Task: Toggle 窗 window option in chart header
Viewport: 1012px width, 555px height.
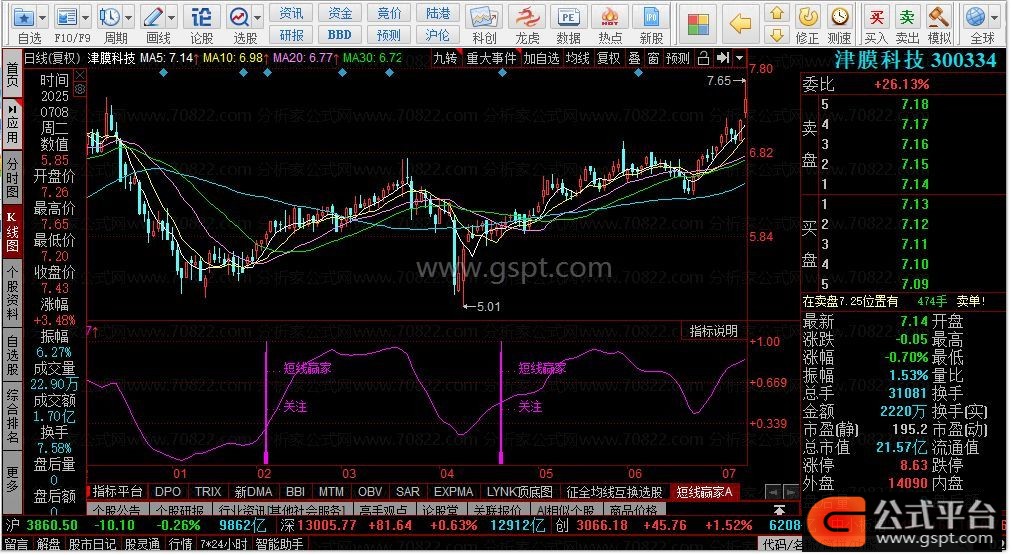Action: 653,59
